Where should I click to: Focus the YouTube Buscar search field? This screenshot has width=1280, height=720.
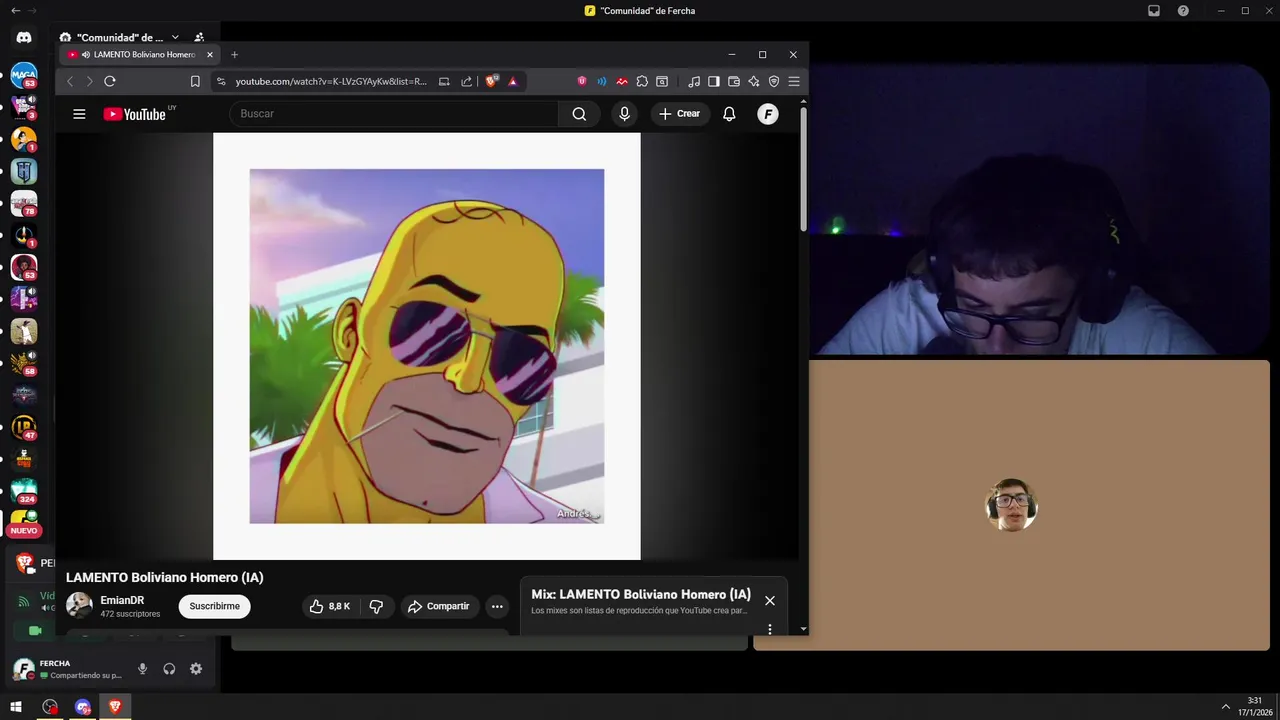(394, 114)
